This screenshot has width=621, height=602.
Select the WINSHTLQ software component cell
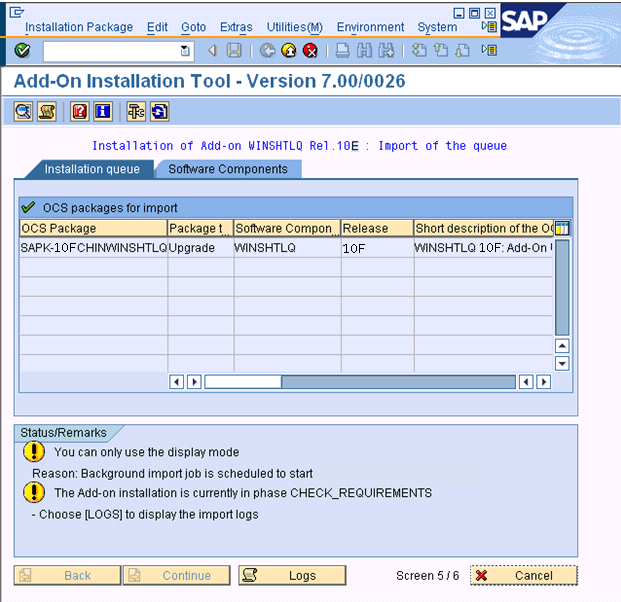click(287, 248)
